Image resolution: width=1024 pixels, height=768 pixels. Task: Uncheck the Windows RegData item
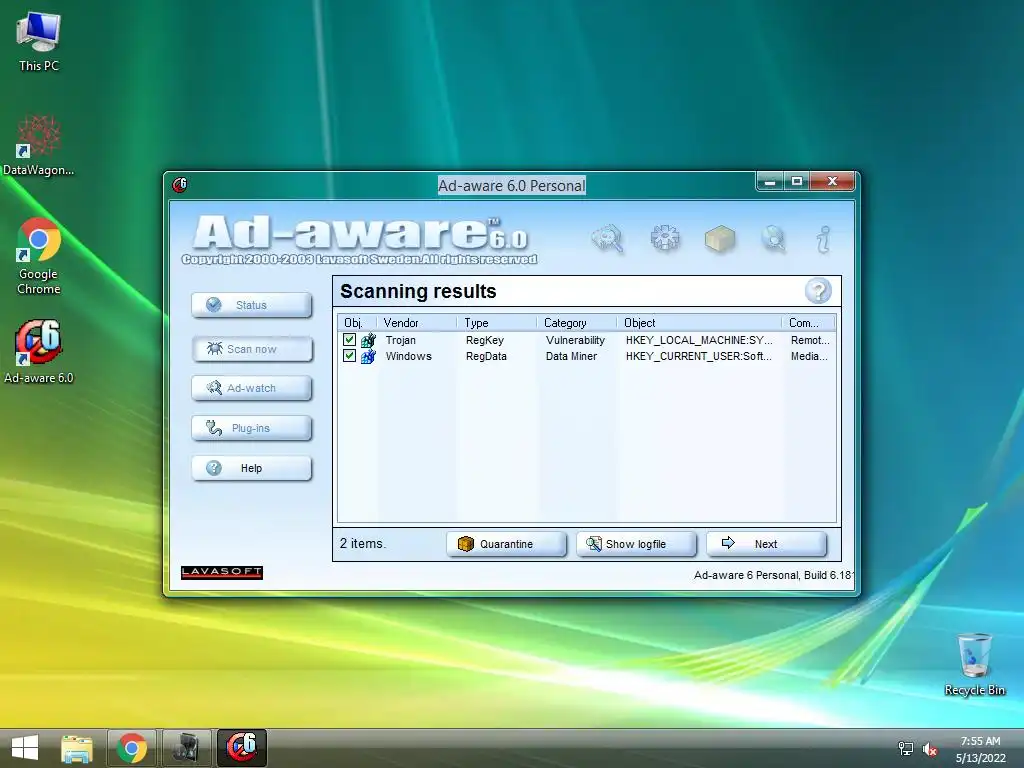pos(349,356)
